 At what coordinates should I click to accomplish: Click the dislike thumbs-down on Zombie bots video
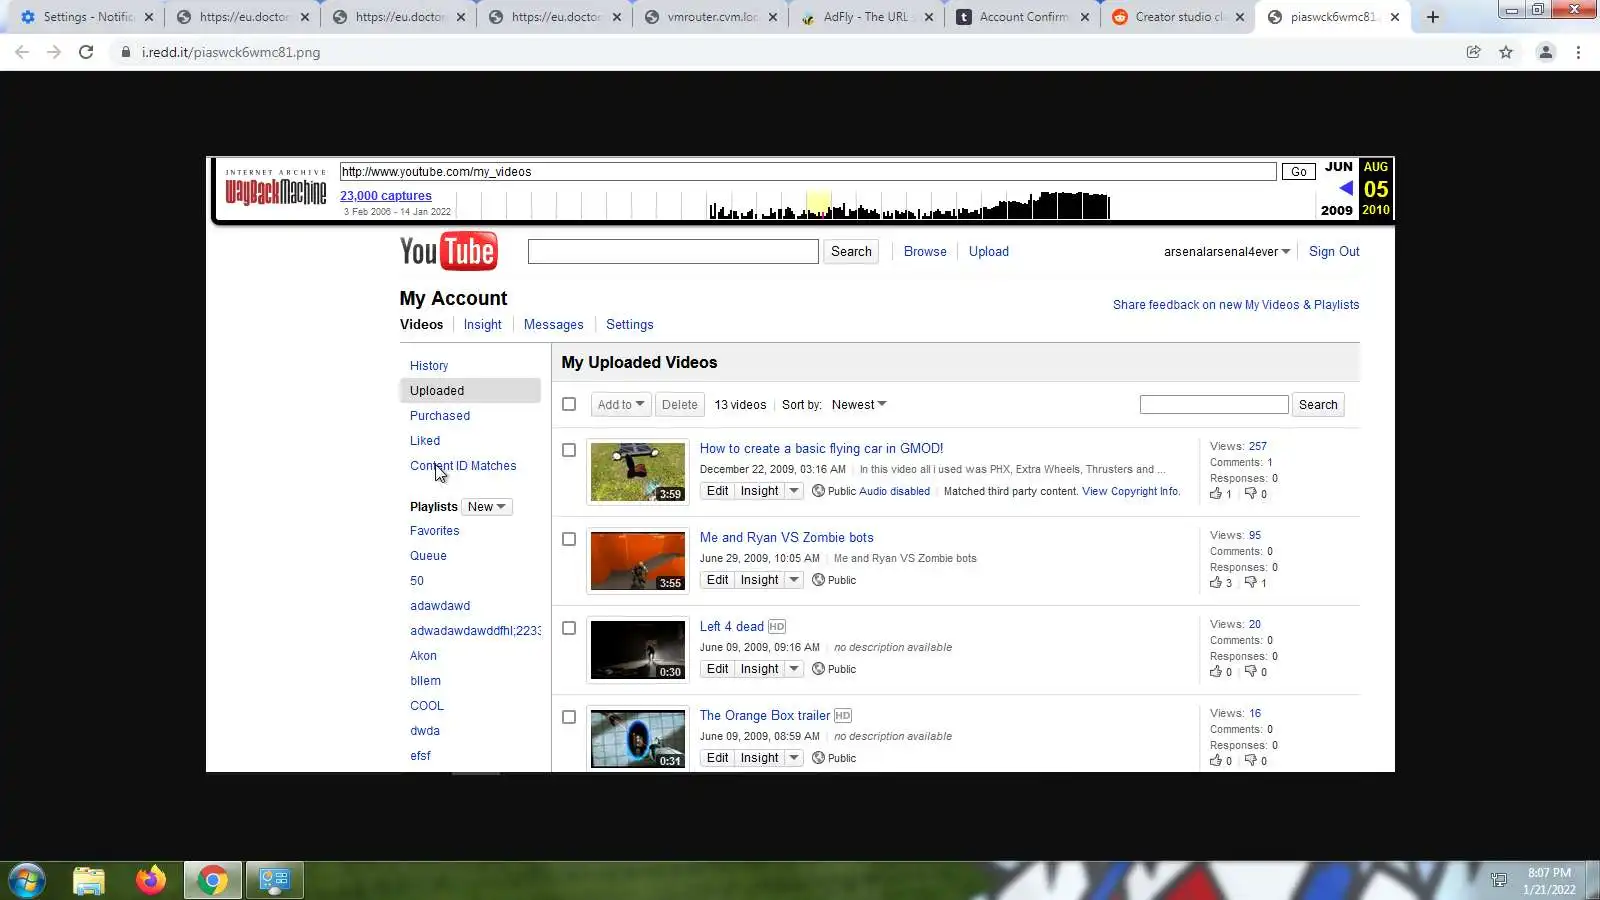click(1250, 582)
